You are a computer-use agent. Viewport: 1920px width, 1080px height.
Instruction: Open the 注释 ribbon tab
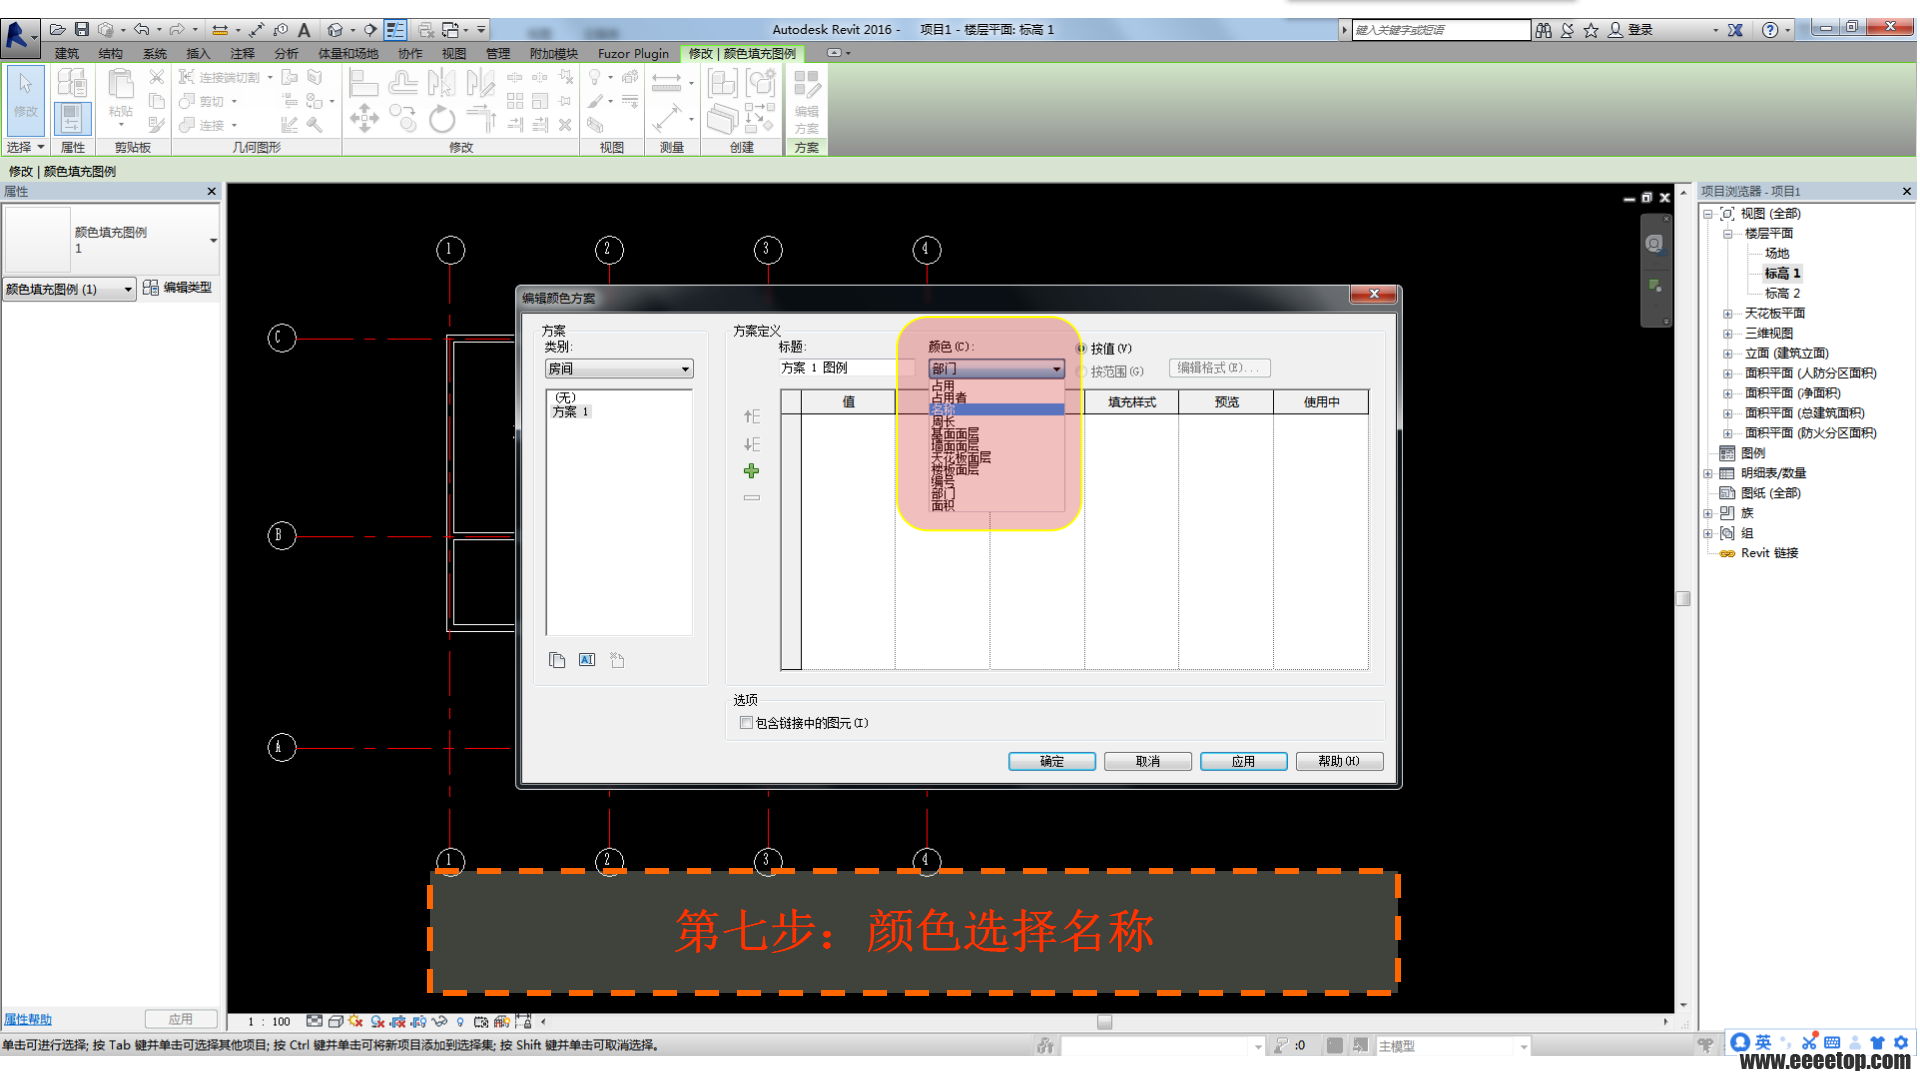(242, 54)
